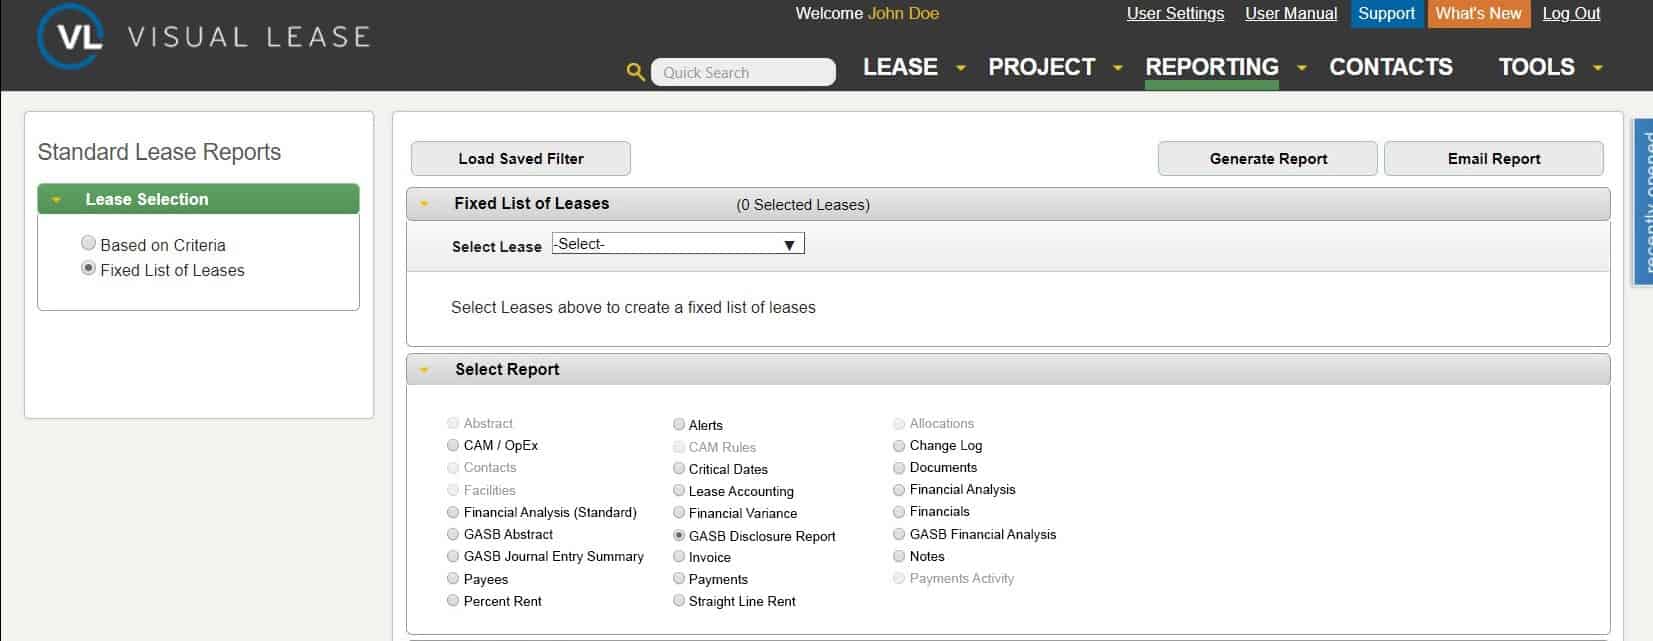Open the TOOLS menu

point(1536,67)
